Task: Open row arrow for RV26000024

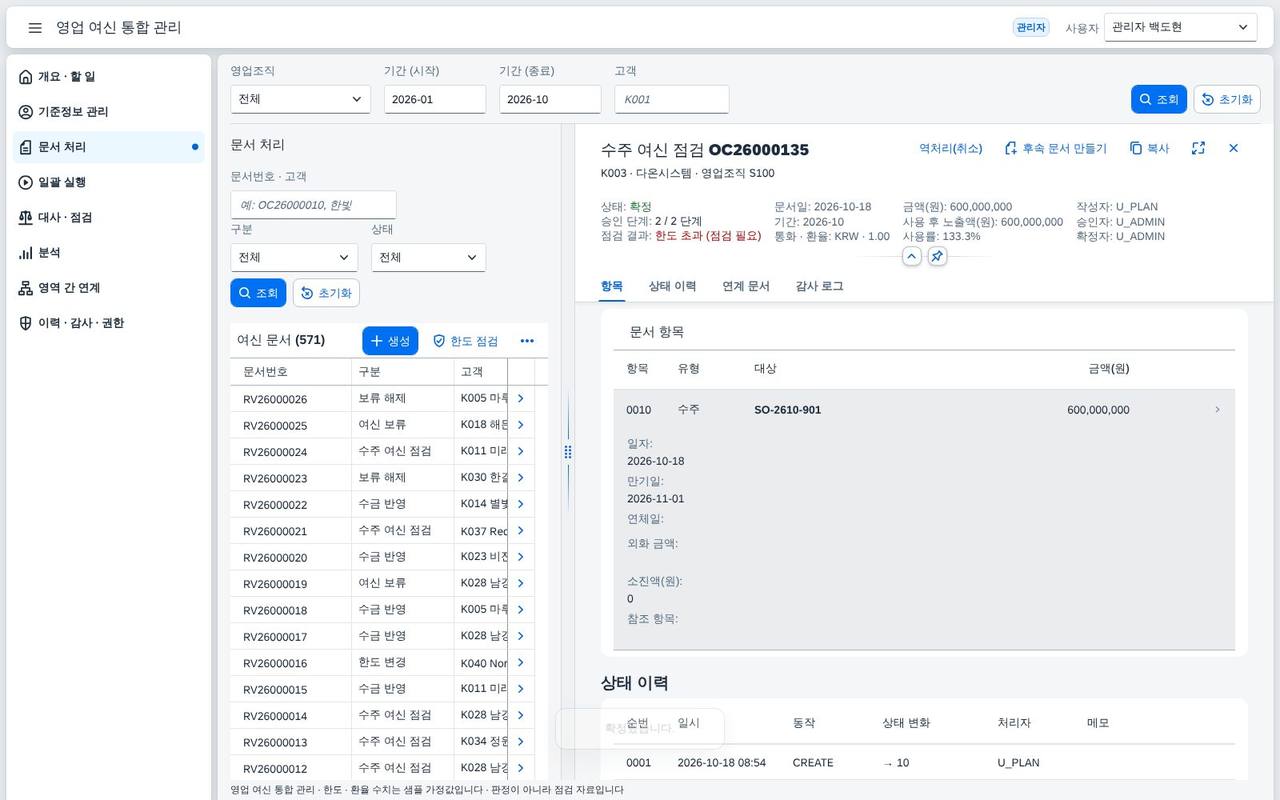Action: [x=520, y=451]
